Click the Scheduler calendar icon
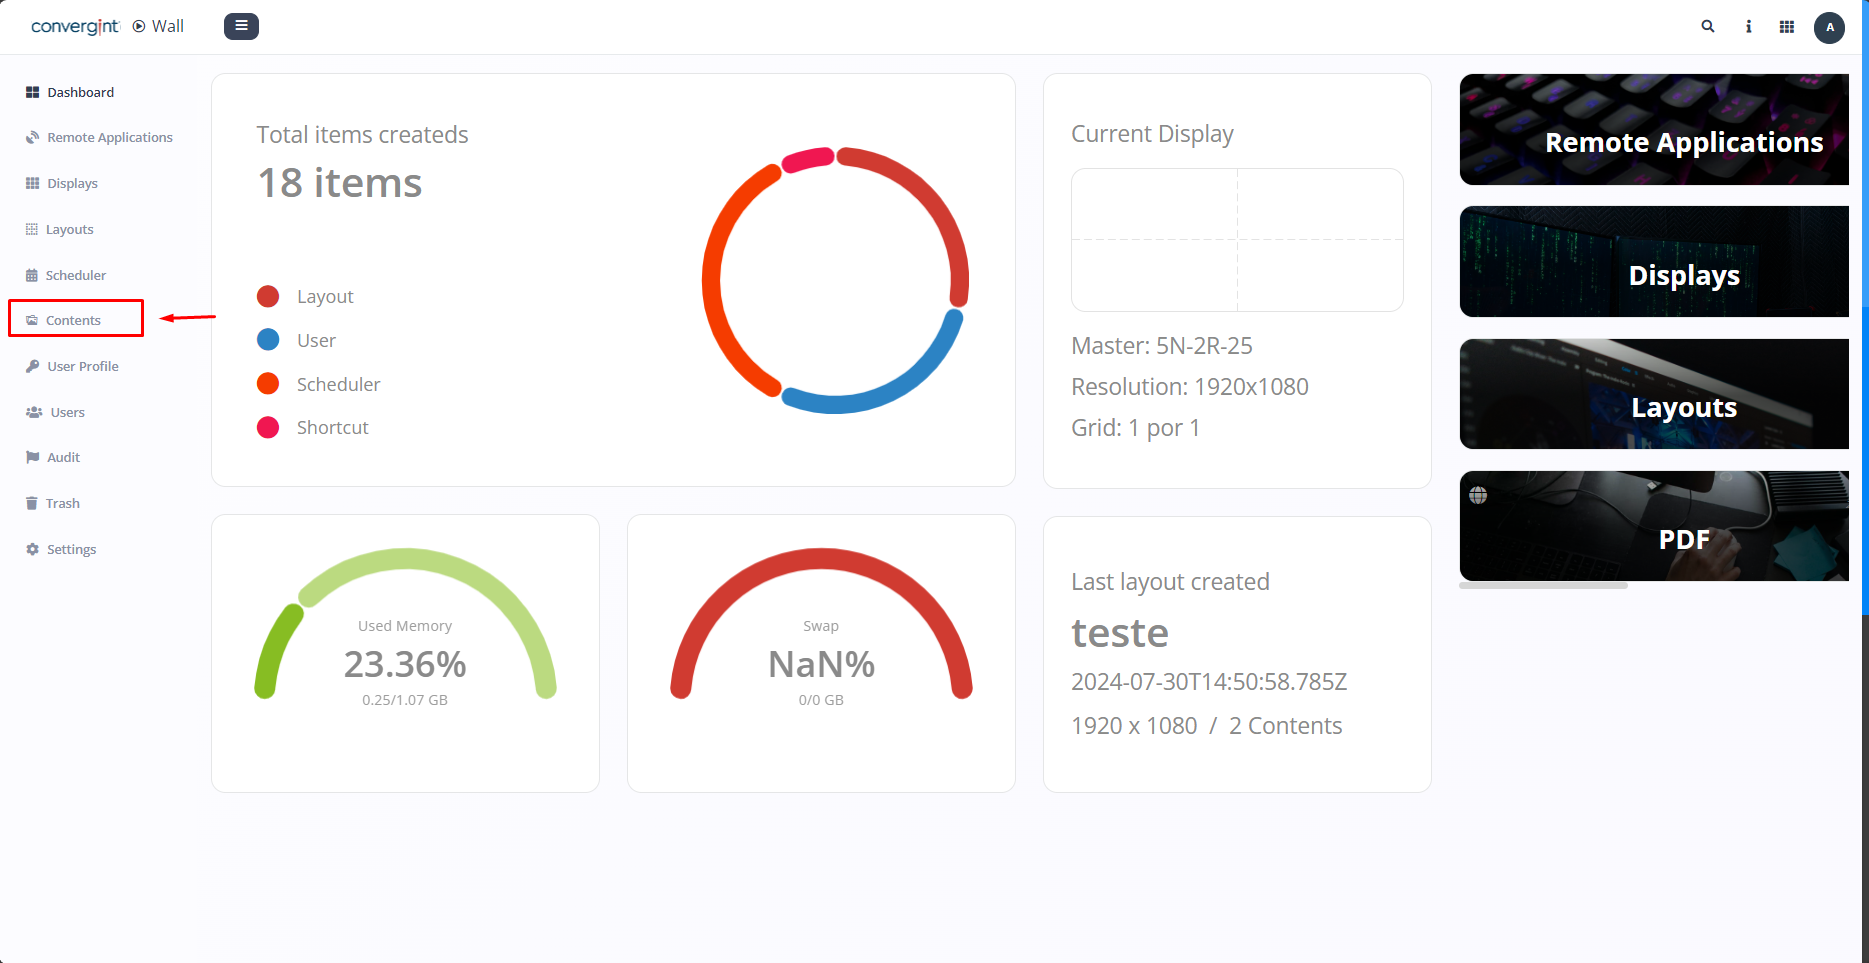1869x963 pixels. [32, 275]
